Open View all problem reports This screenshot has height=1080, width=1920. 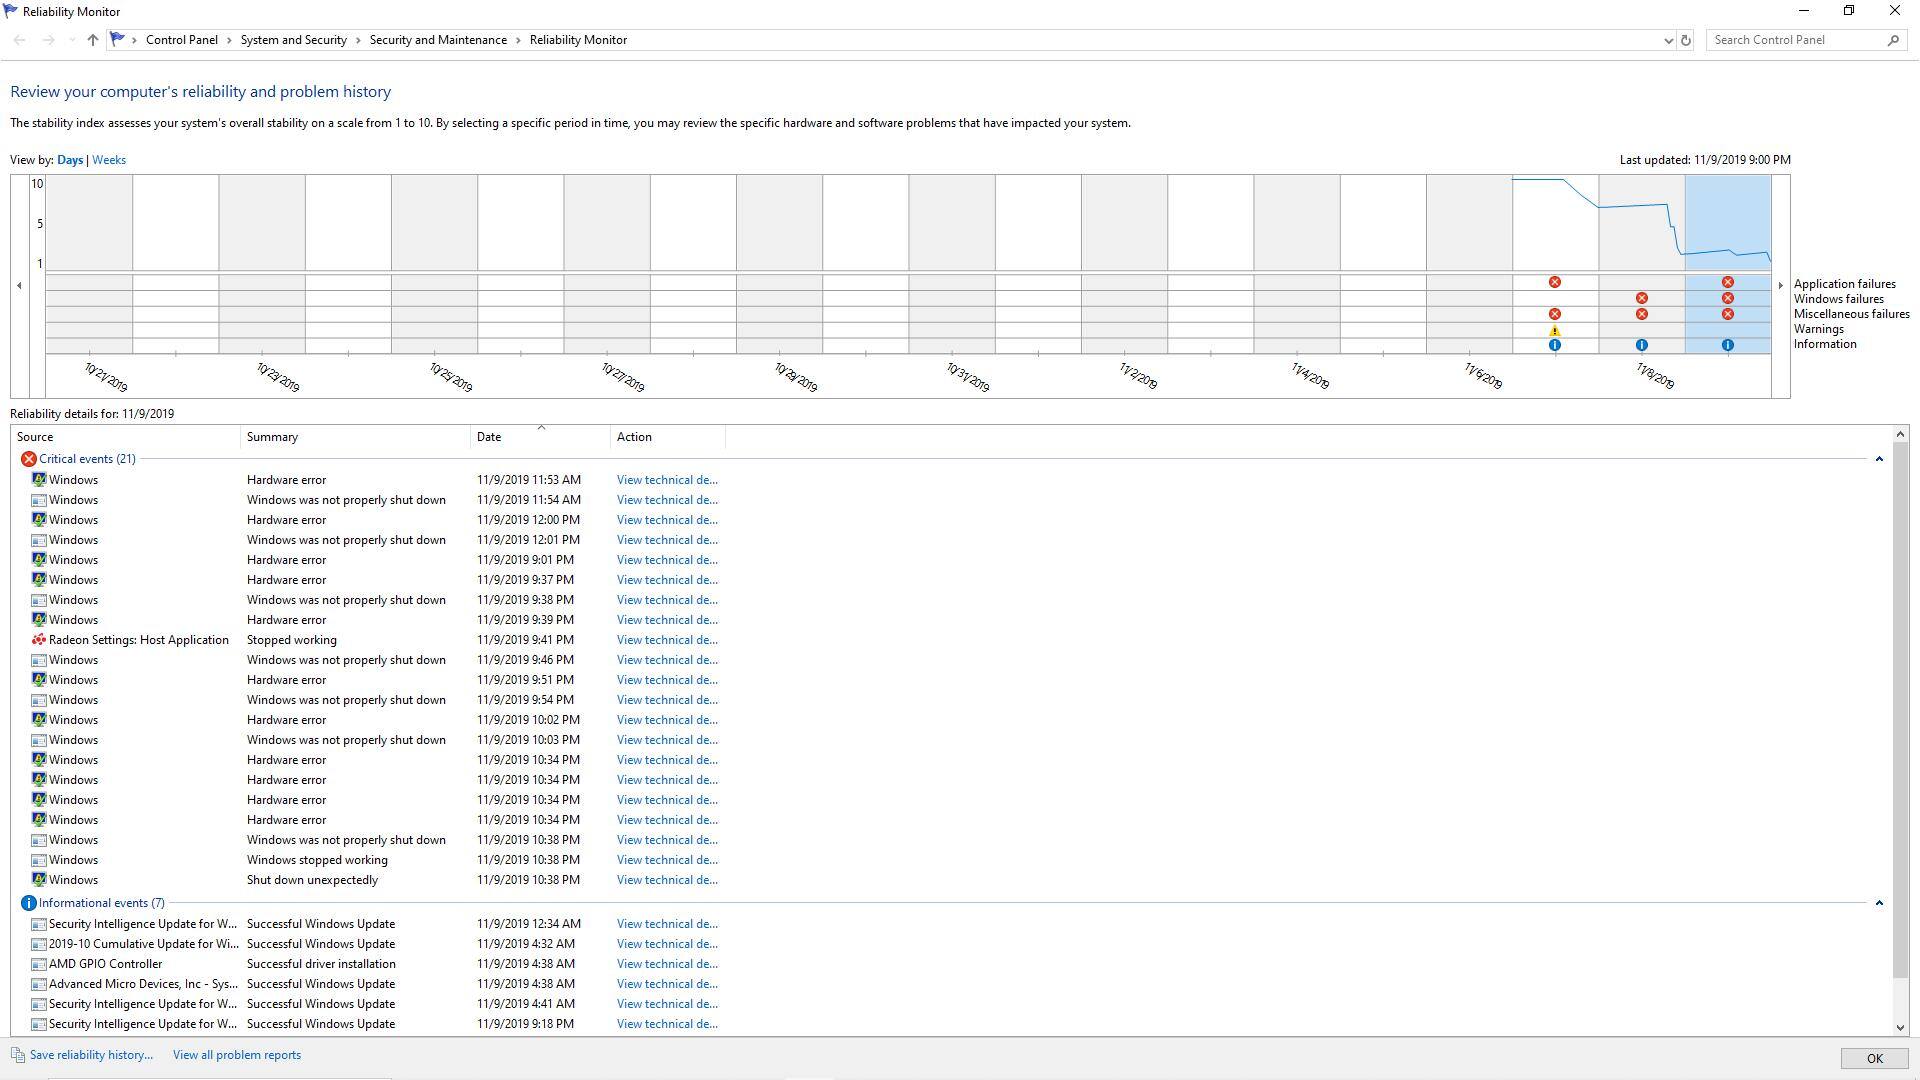(x=236, y=1055)
